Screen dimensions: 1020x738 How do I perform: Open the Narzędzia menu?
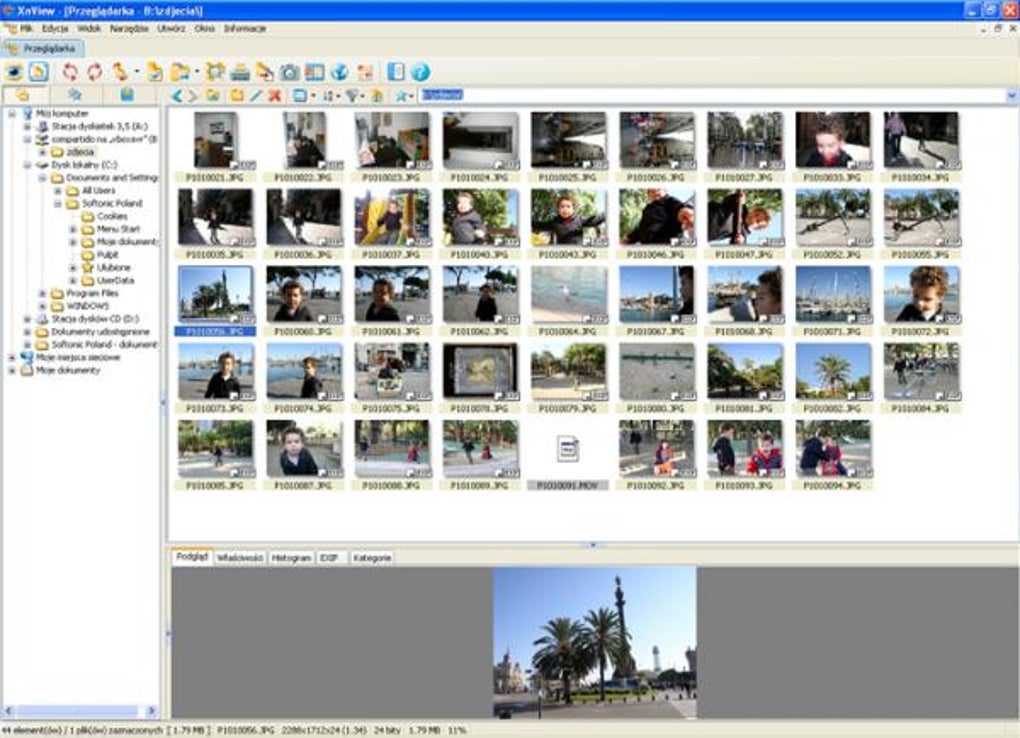pos(129,29)
